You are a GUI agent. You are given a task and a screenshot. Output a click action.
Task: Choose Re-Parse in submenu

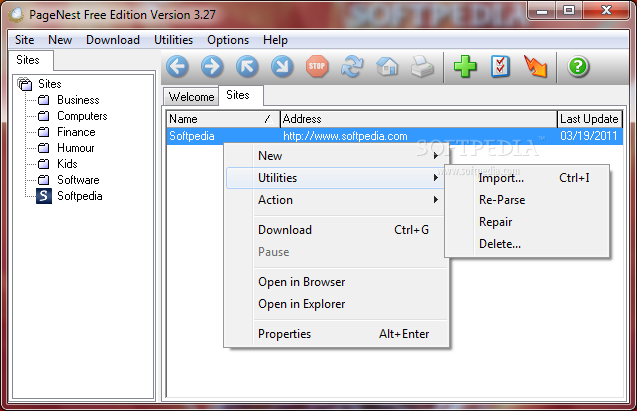527,200
